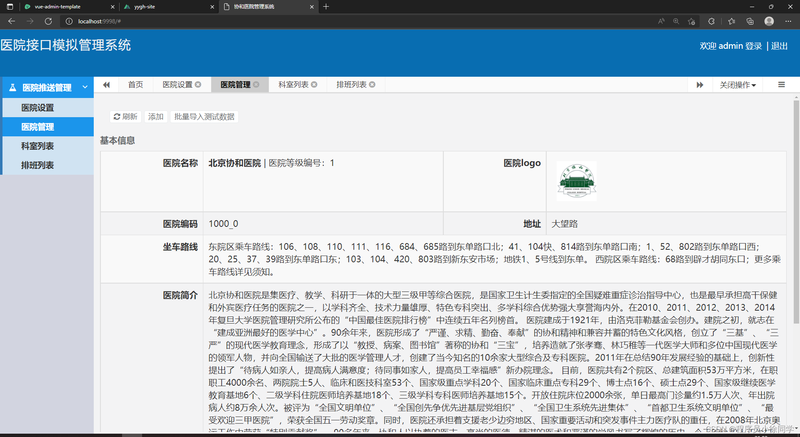Open 排班列表 in the sidebar
Viewport: 800px width, 437px height.
point(48,165)
